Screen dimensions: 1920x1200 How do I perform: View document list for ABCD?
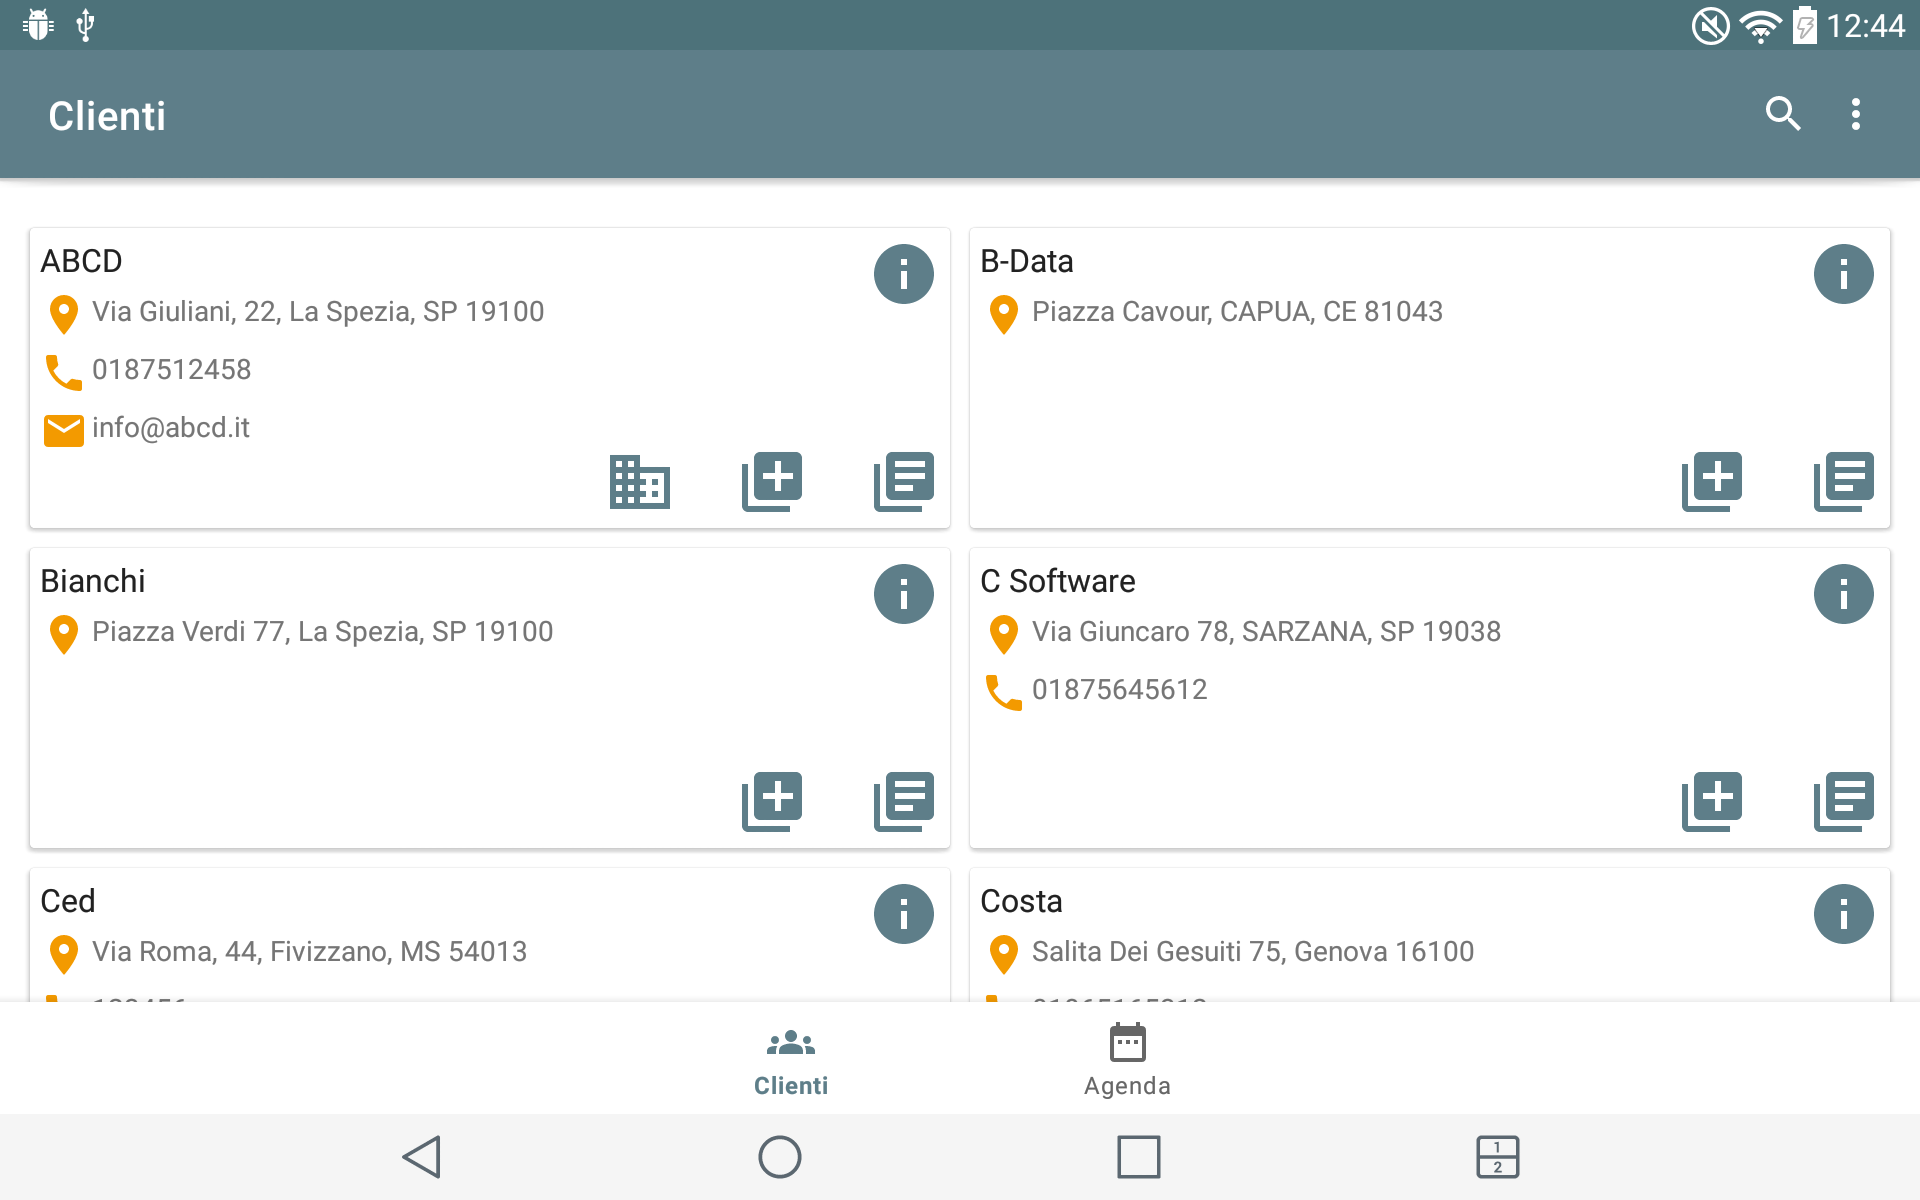point(903,481)
